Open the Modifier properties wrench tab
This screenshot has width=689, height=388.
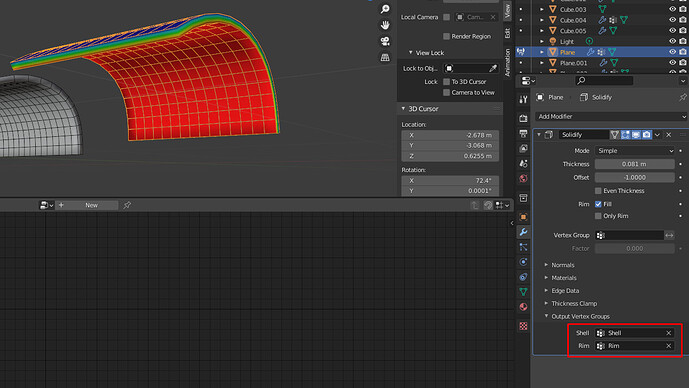tap(523, 232)
